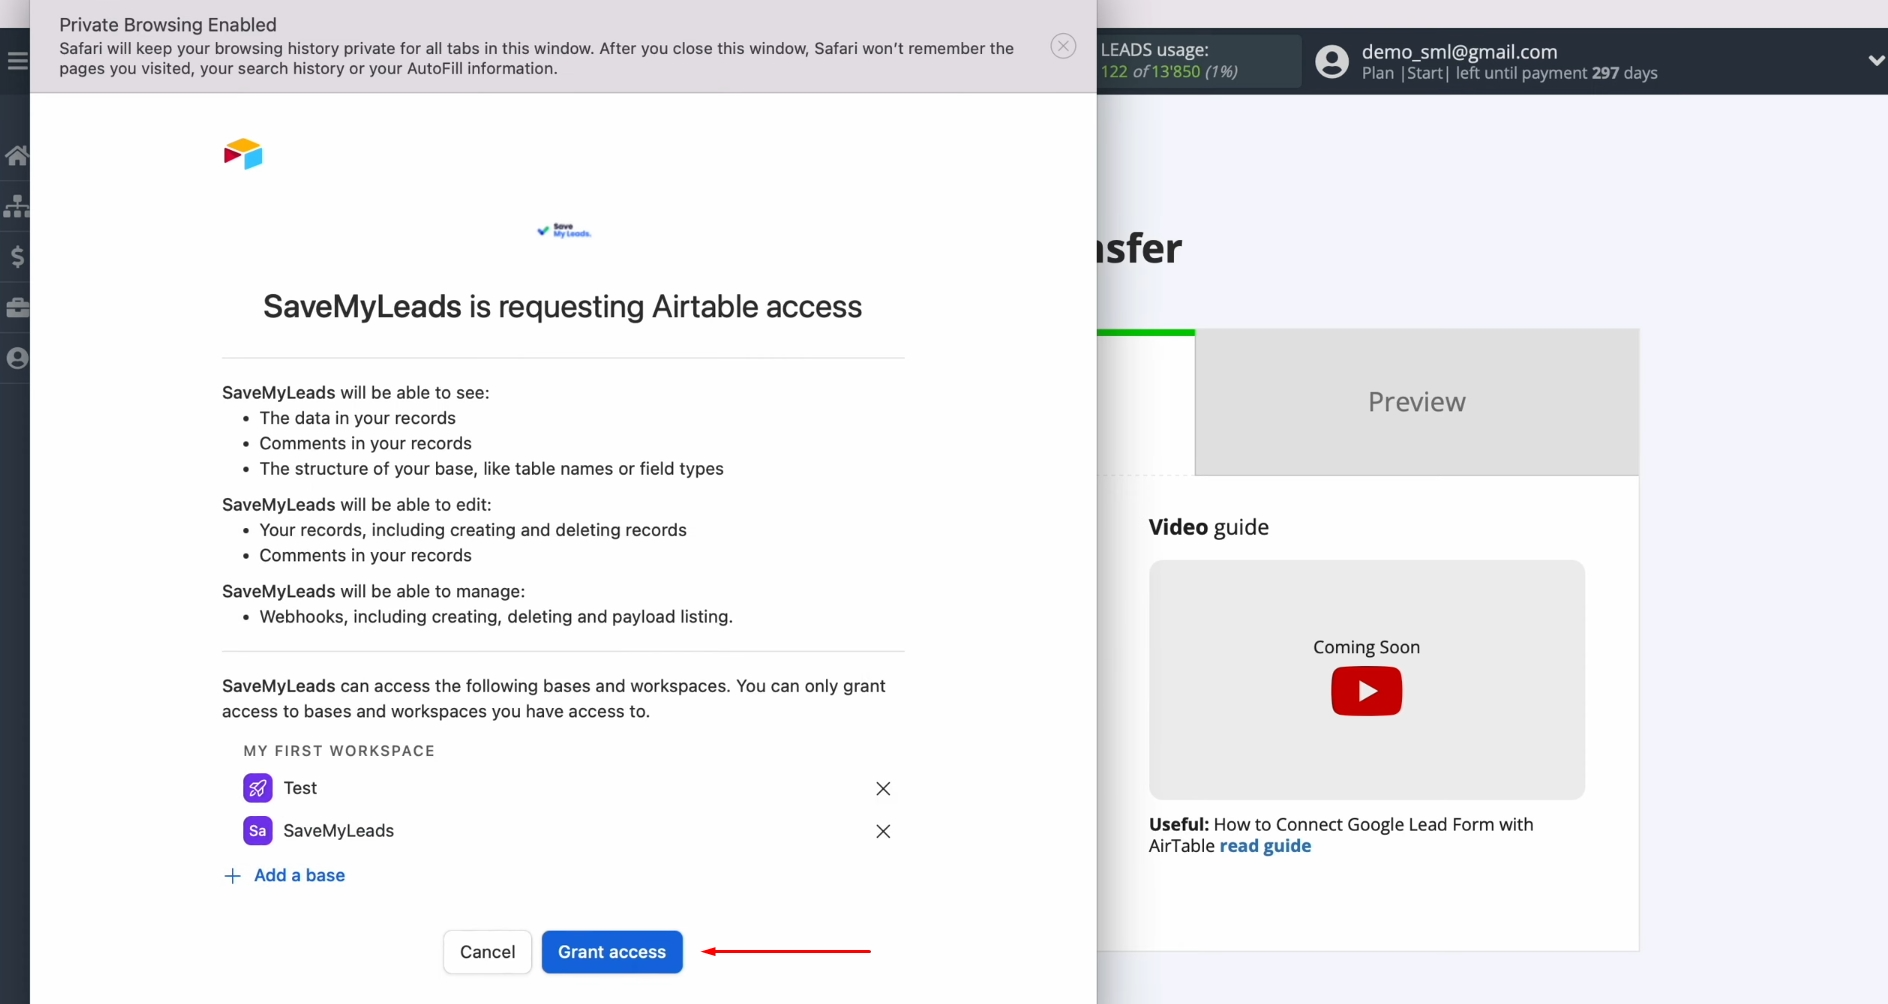Screen dimensions: 1888x1004
Task: Play the Coming Soon video
Action: click(x=1366, y=691)
